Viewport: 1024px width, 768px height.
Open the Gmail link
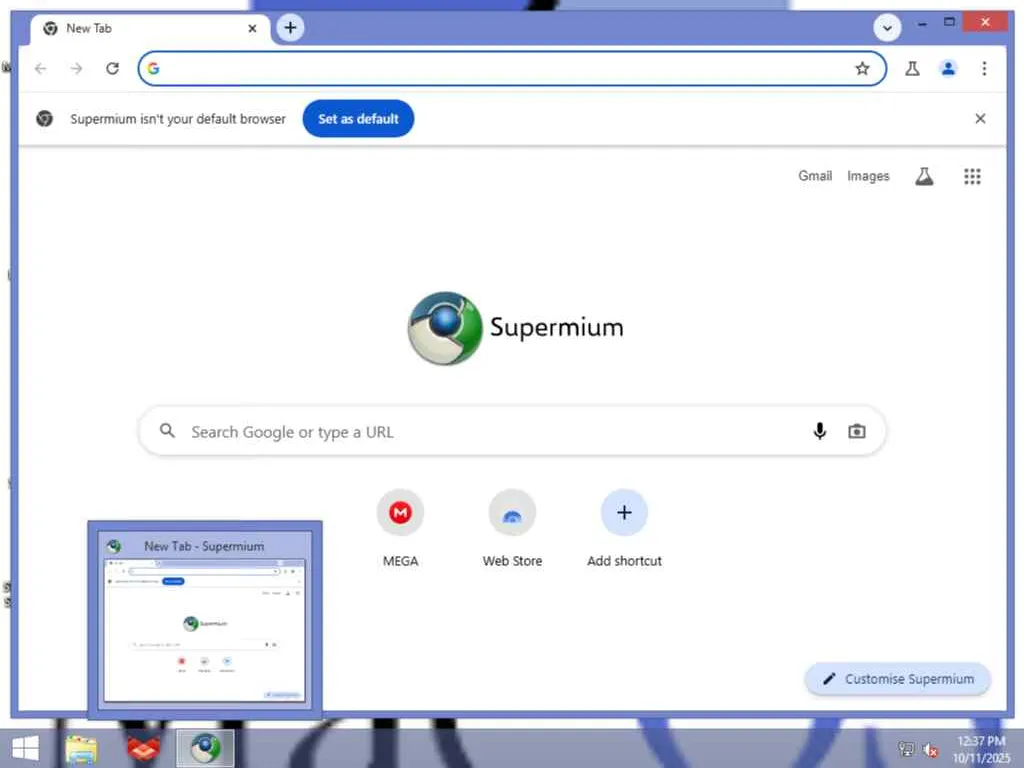(x=815, y=176)
